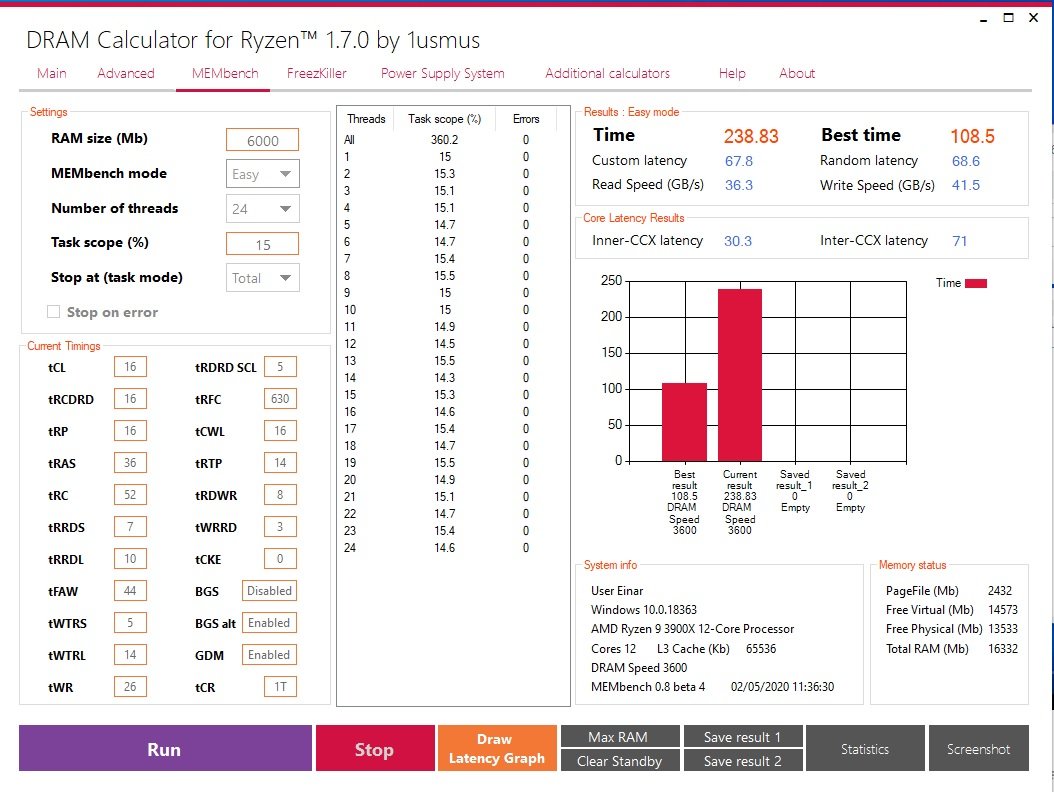This screenshot has height=792, width=1054.
Task: Click the red Stop button
Action: (x=374, y=748)
